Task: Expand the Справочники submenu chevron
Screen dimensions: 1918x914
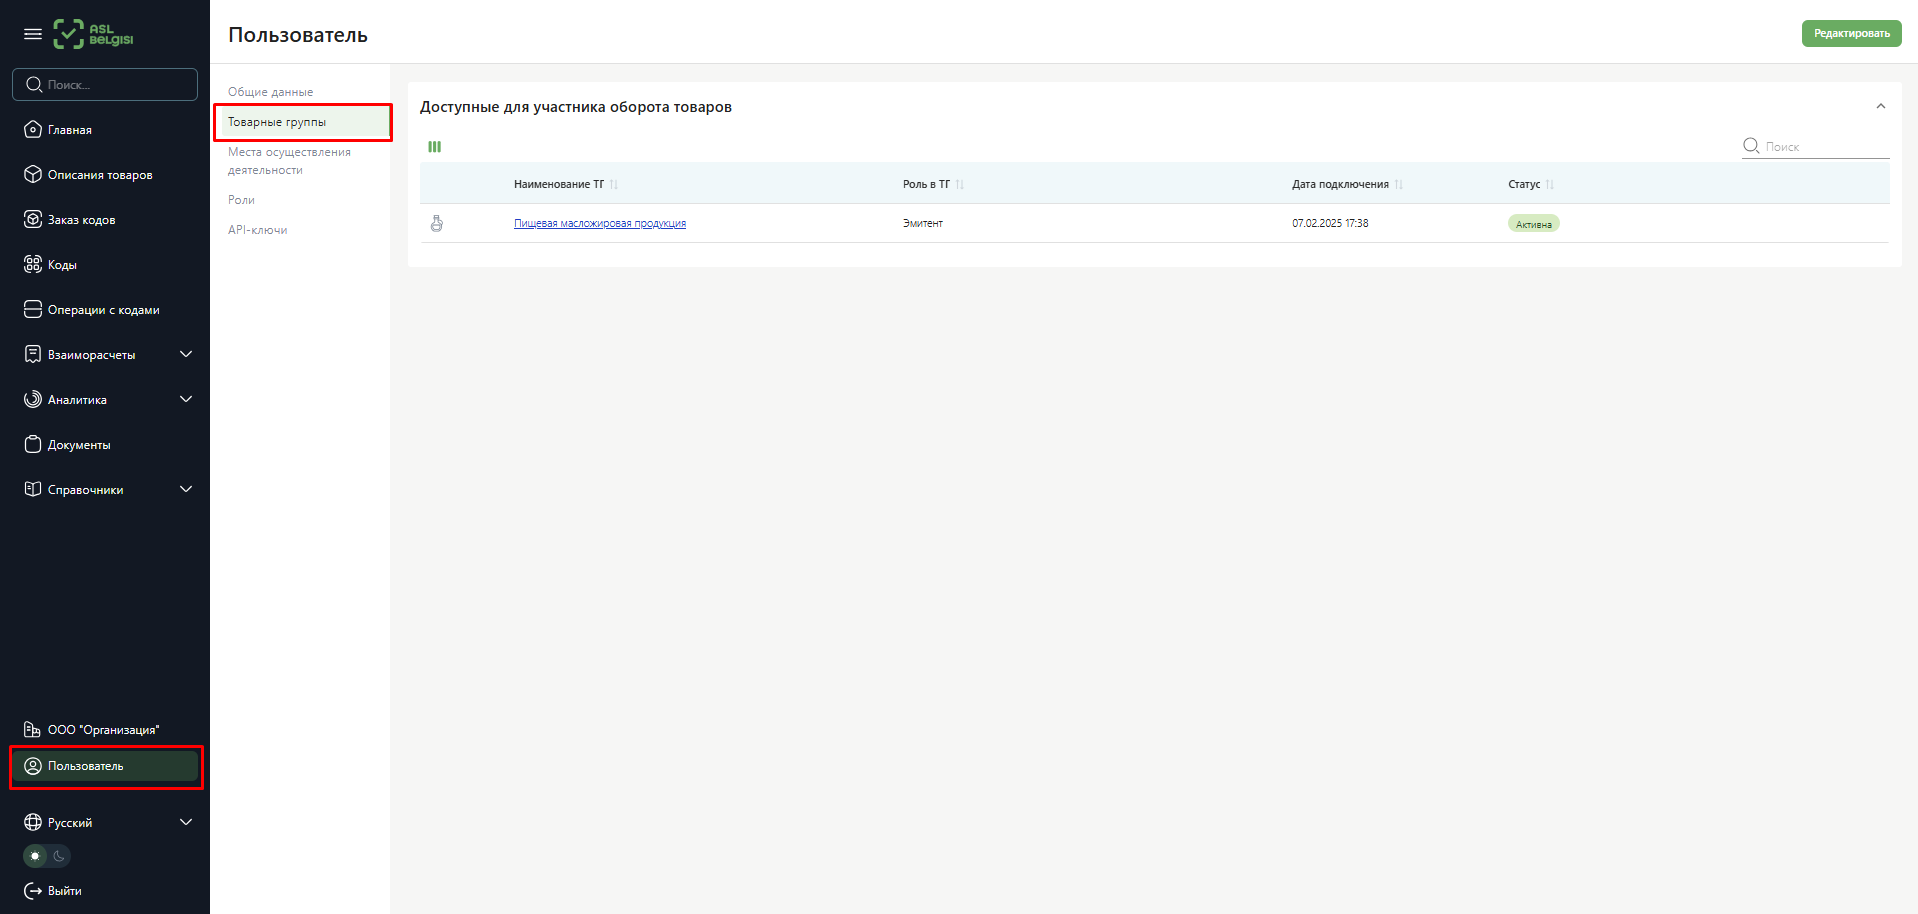Action: click(x=186, y=489)
